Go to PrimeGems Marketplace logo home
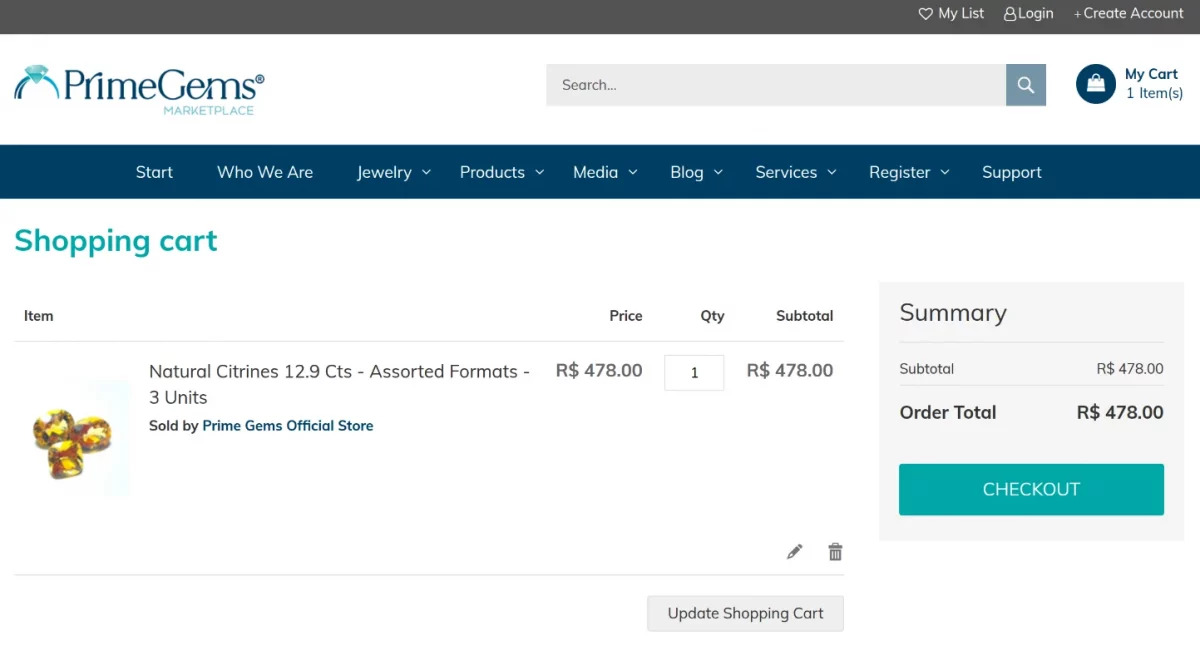 (x=139, y=88)
